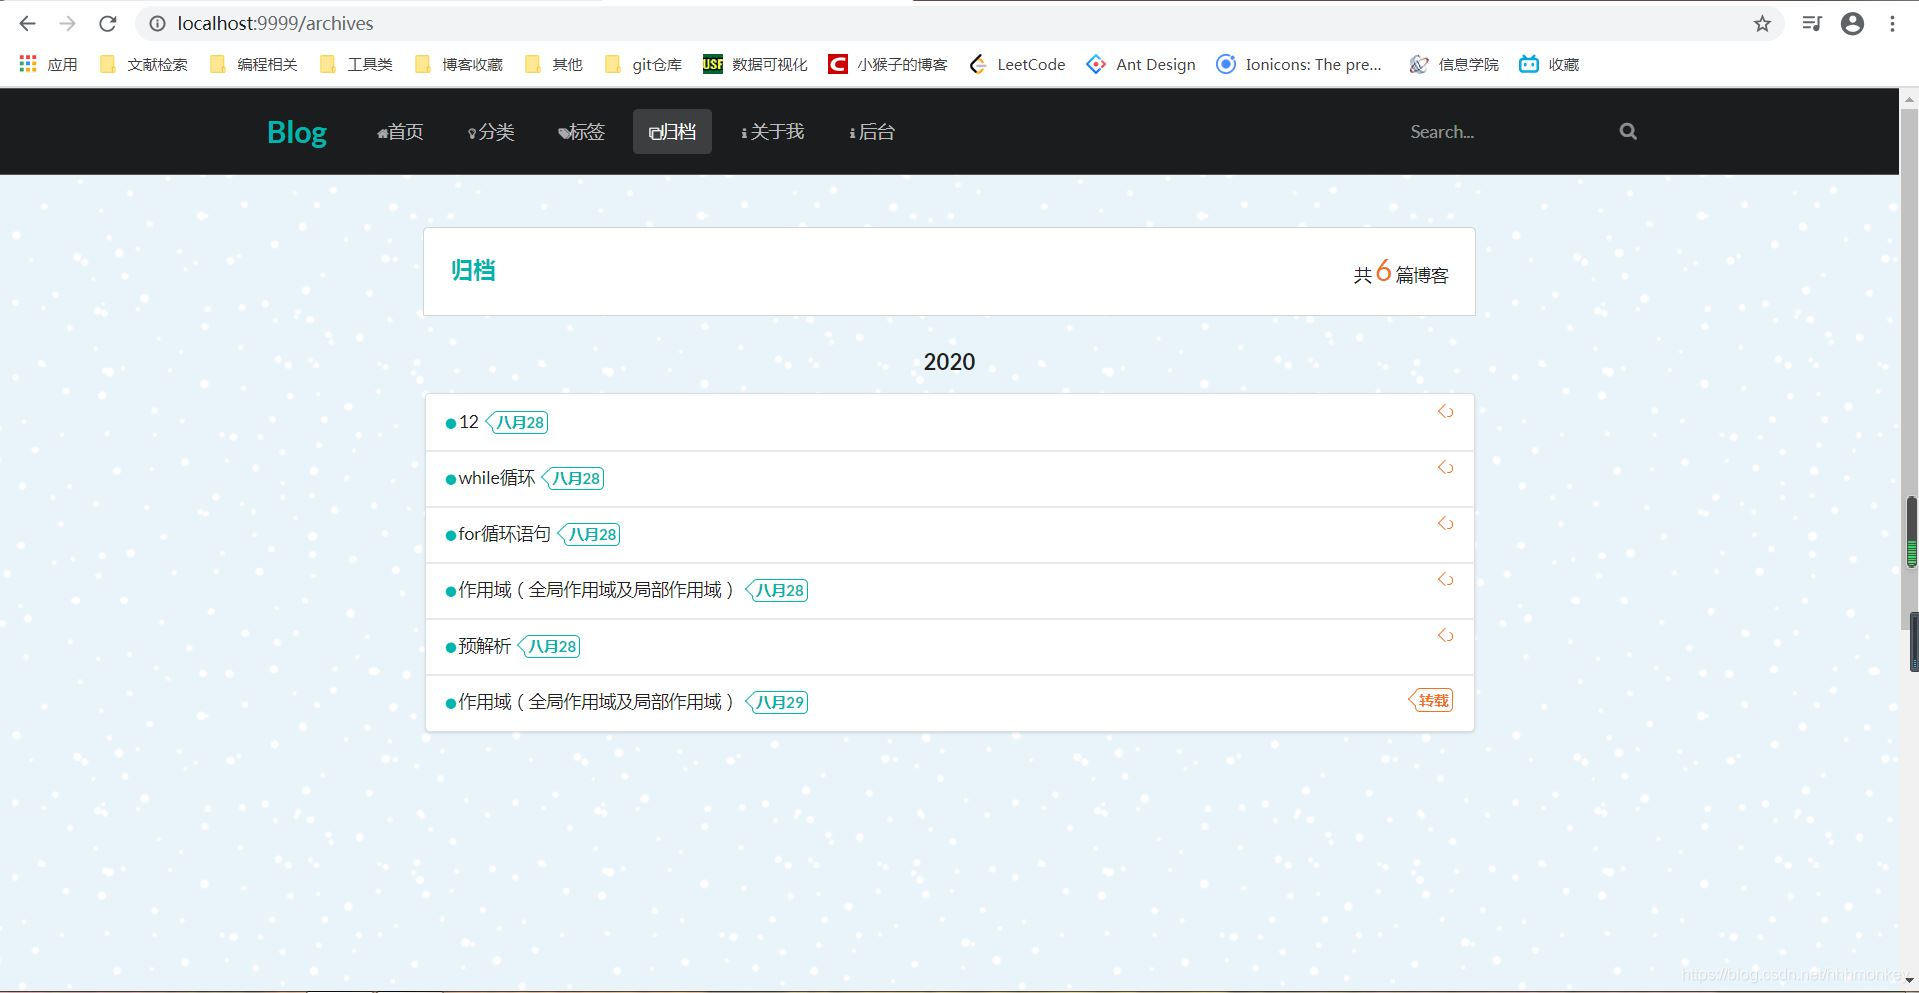
Task: Open the Ionicons bookmark
Action: click(1298, 64)
